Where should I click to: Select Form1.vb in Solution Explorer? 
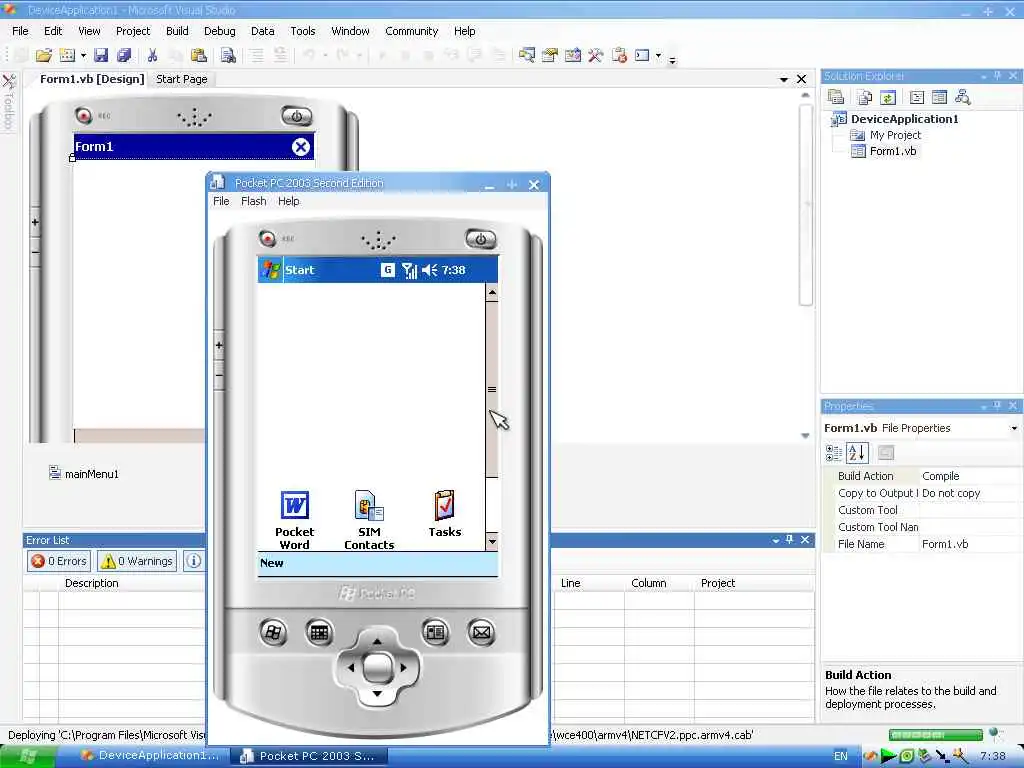(892, 151)
